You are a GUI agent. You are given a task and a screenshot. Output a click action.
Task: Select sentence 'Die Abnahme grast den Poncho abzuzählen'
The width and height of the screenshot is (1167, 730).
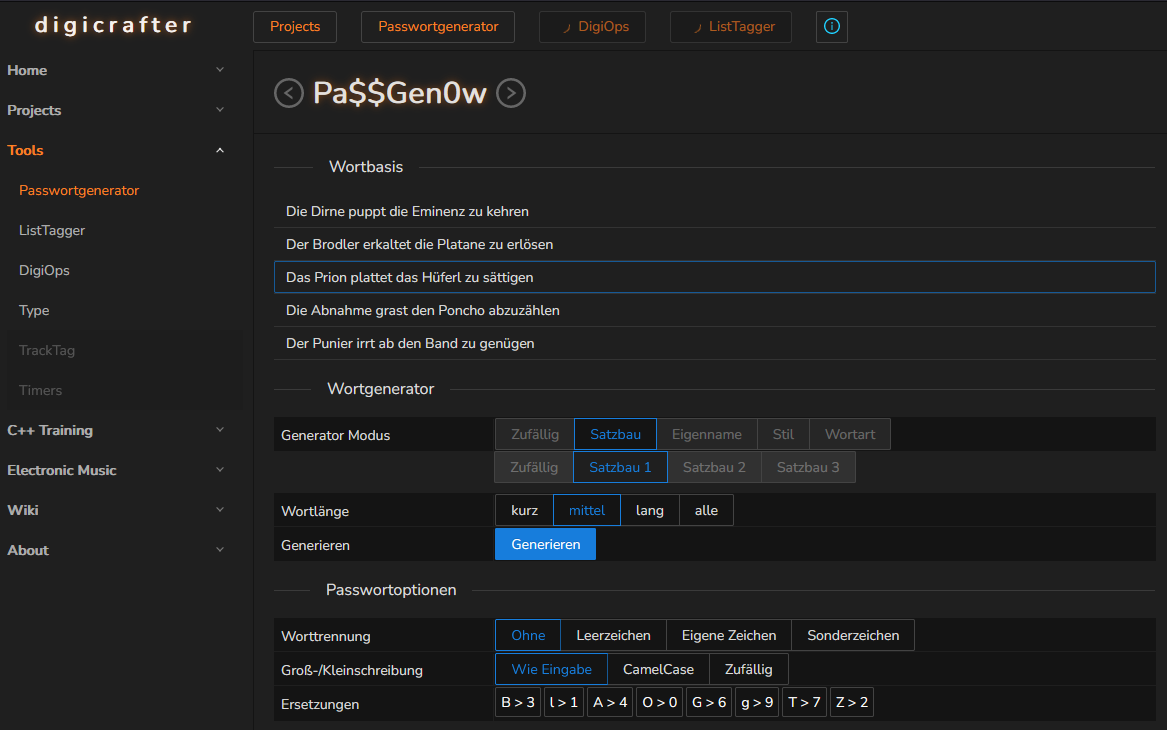(714, 310)
